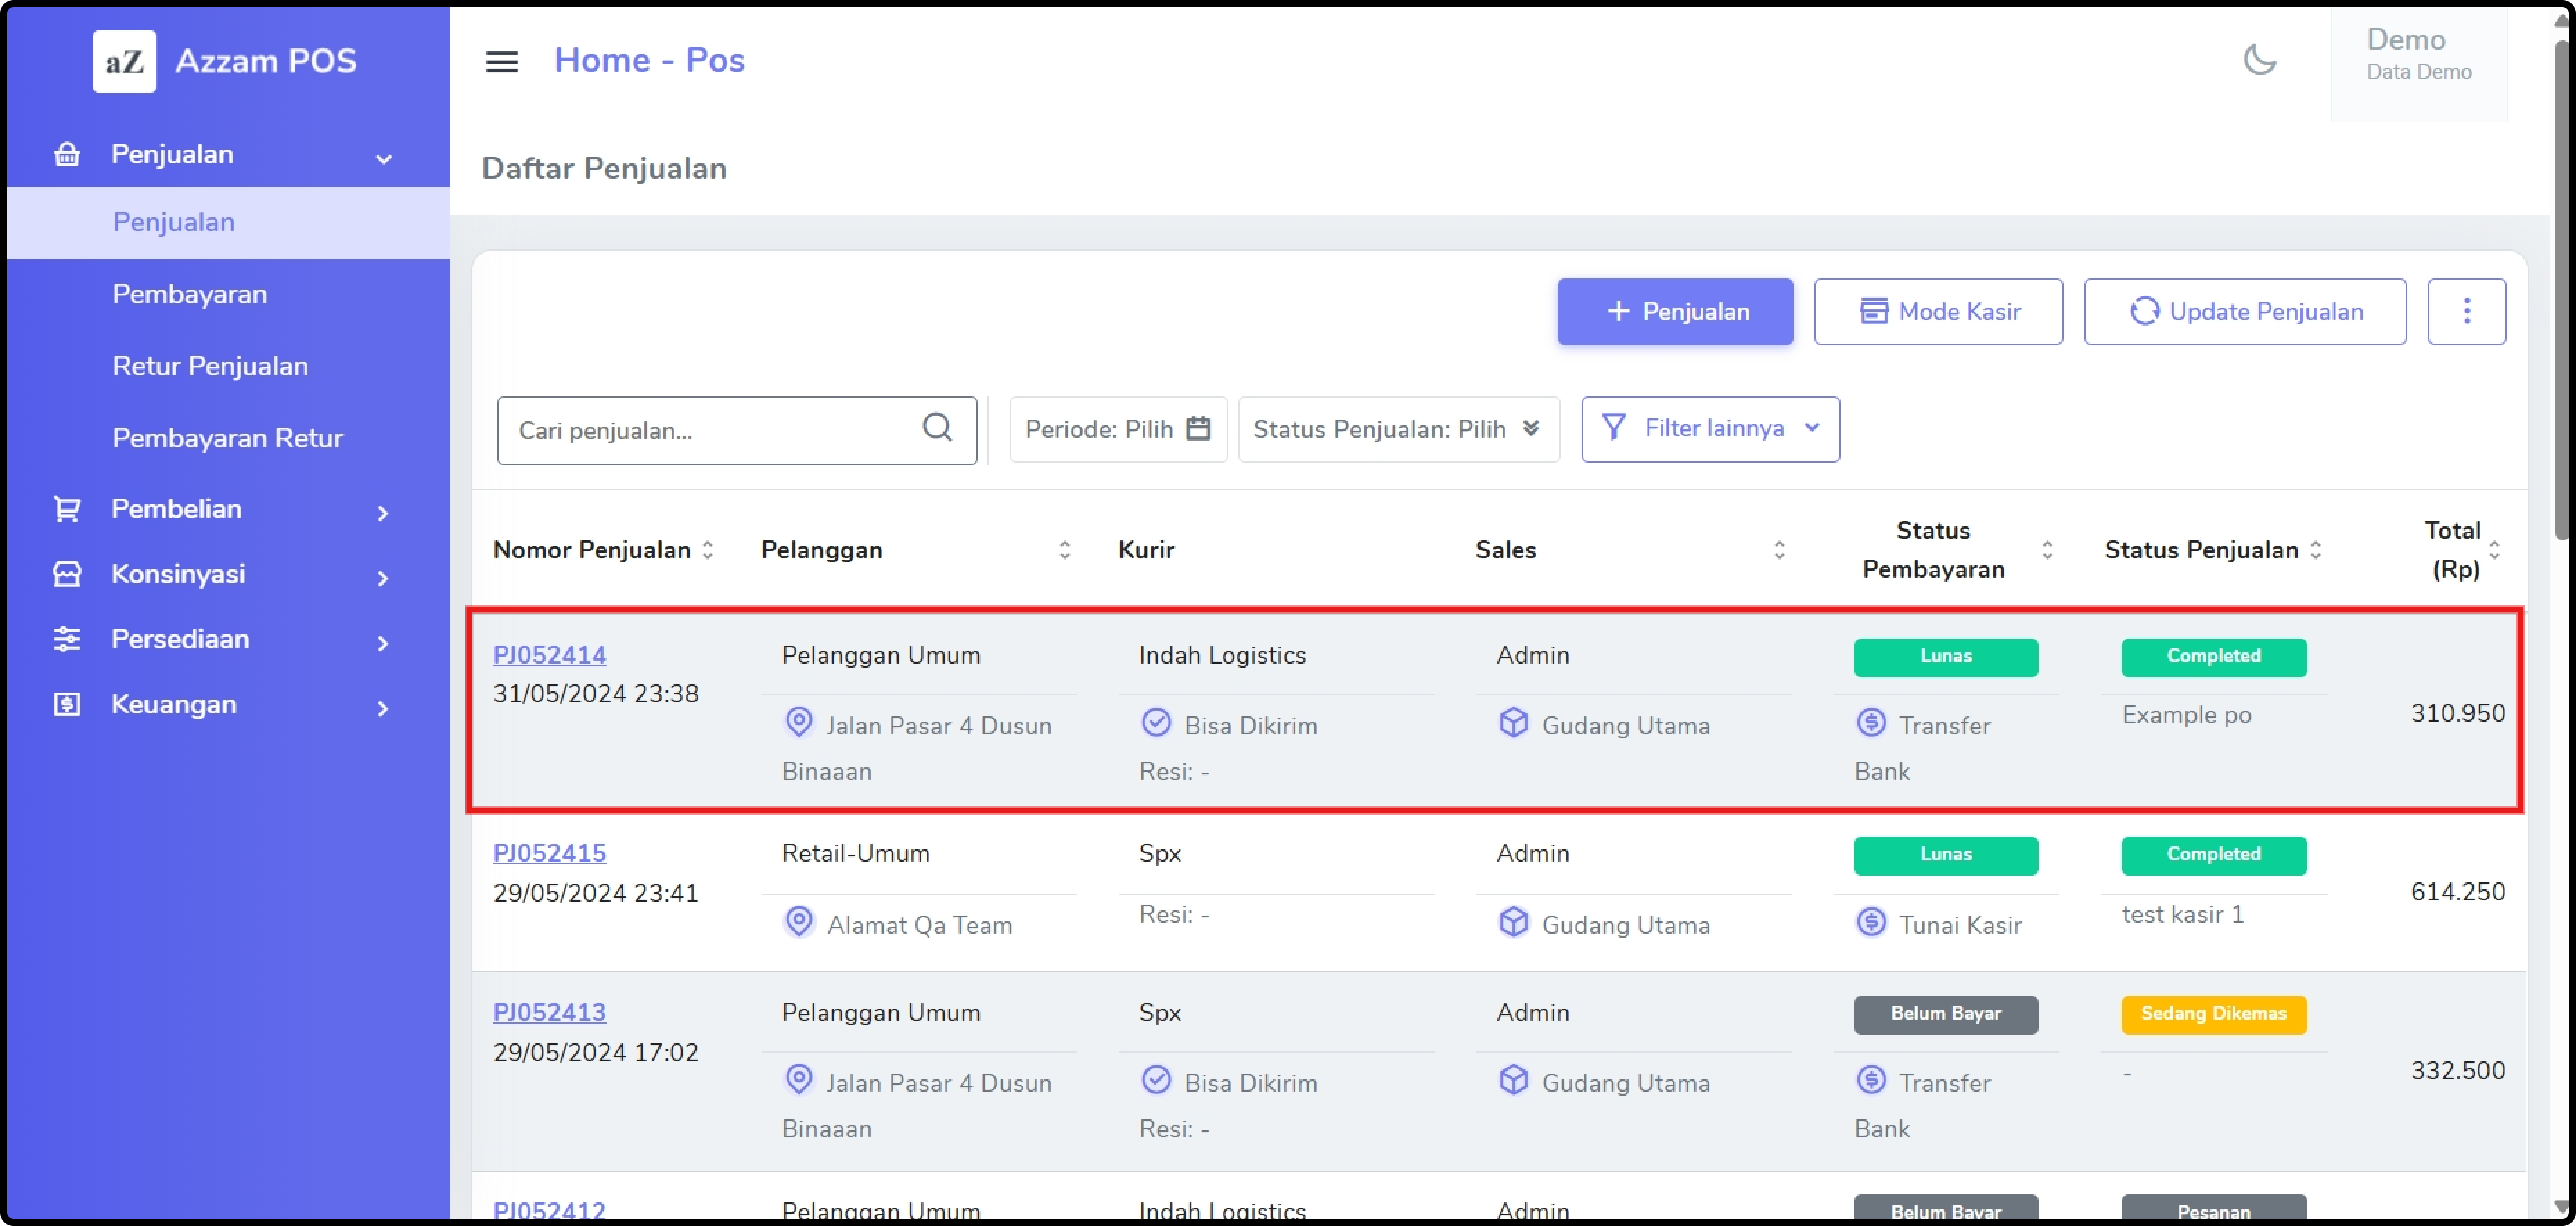Screen dimensions: 2576x1226
Task: Open the three-dot more options menu
Action: (x=2465, y=311)
